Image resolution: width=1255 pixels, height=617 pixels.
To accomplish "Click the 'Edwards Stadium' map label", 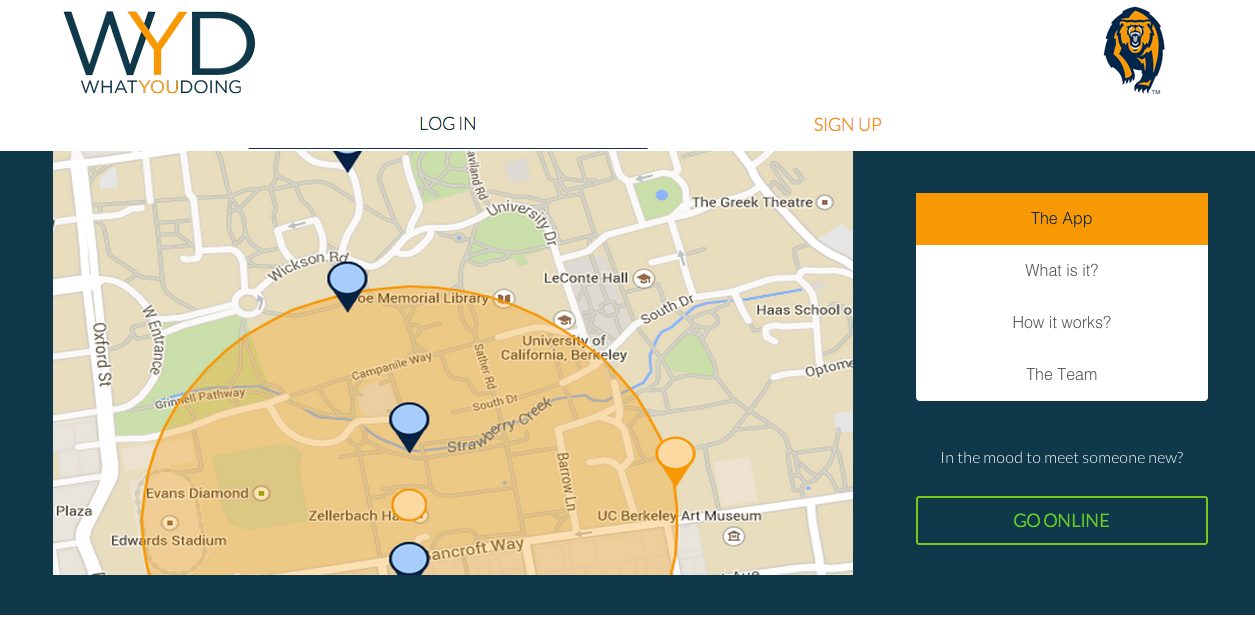I will click(168, 541).
